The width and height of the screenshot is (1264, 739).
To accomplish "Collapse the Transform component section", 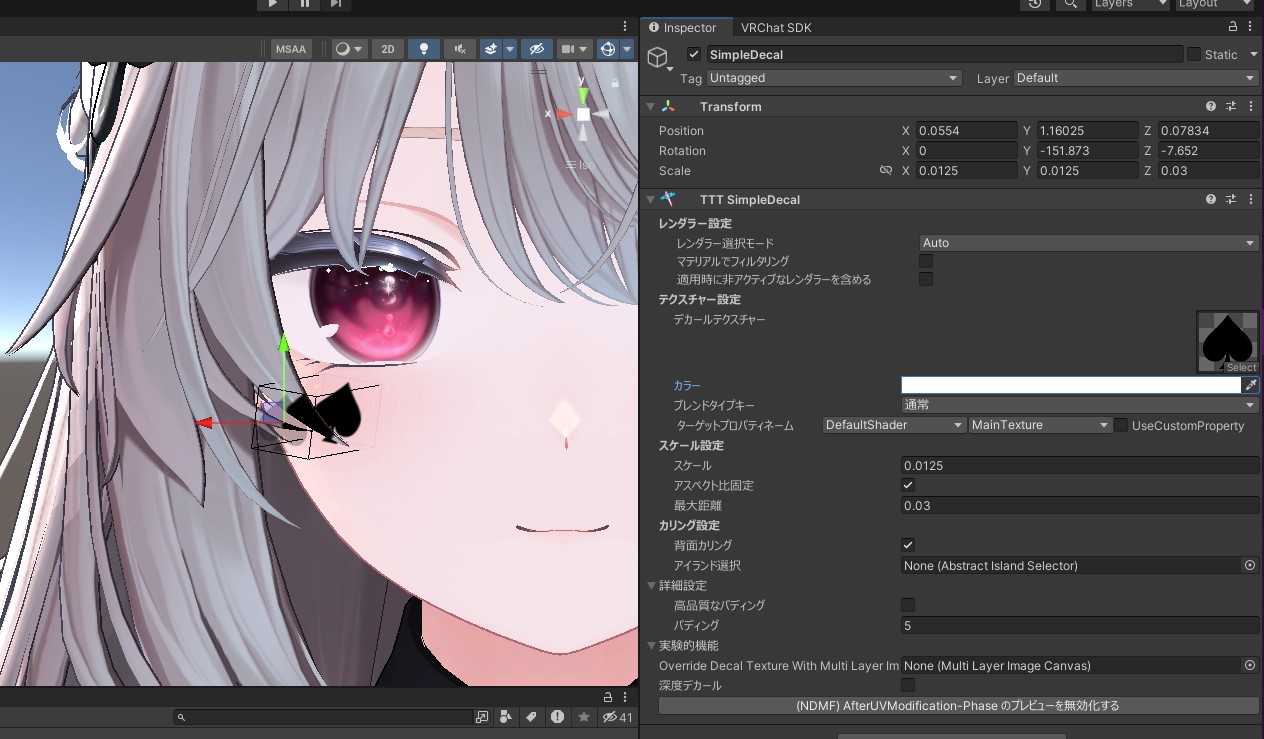I will [x=651, y=106].
